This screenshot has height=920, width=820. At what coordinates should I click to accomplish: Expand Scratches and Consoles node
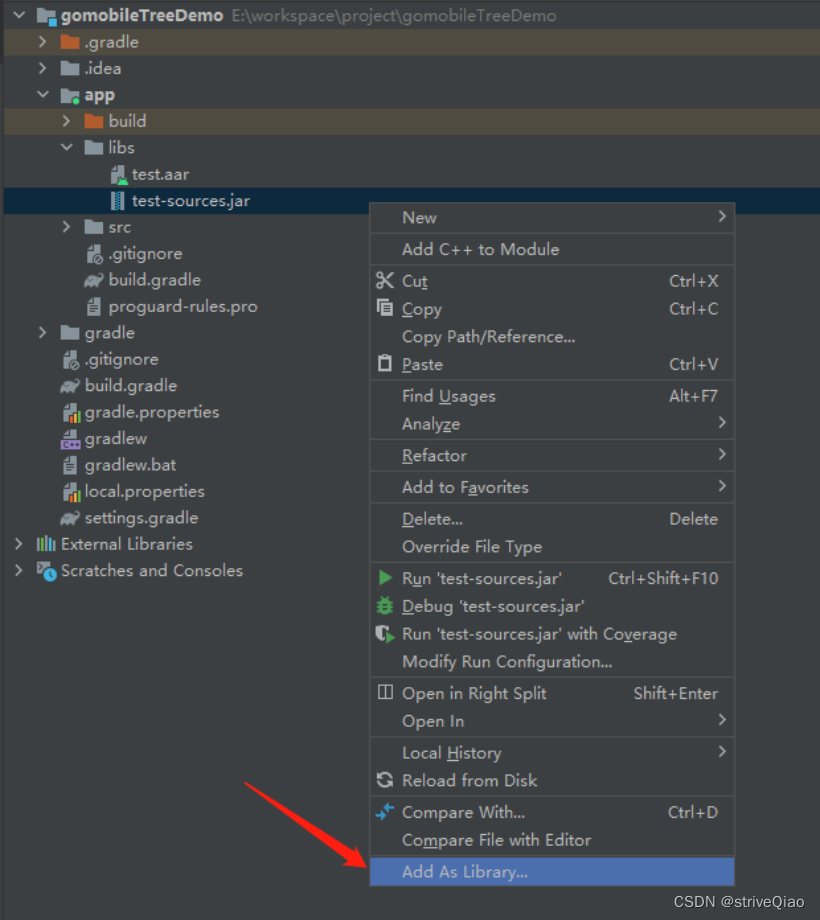click(x=19, y=570)
